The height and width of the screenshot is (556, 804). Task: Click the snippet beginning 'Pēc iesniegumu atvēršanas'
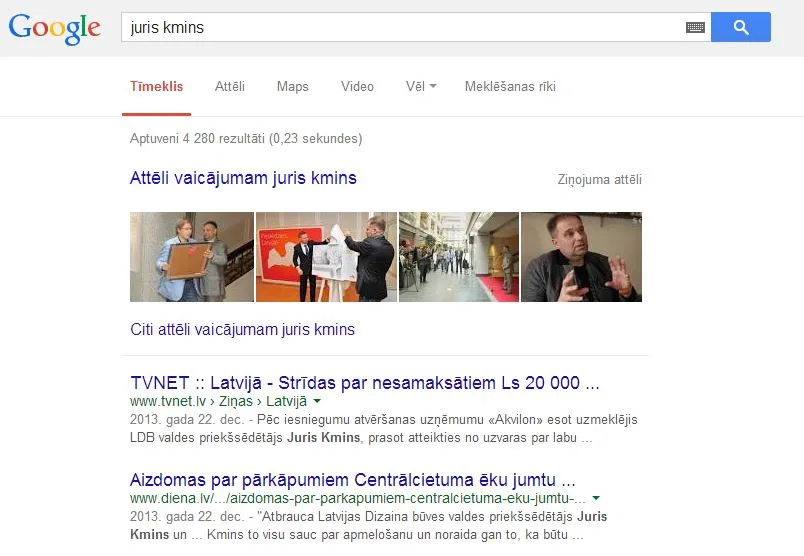pyautogui.click(x=384, y=429)
